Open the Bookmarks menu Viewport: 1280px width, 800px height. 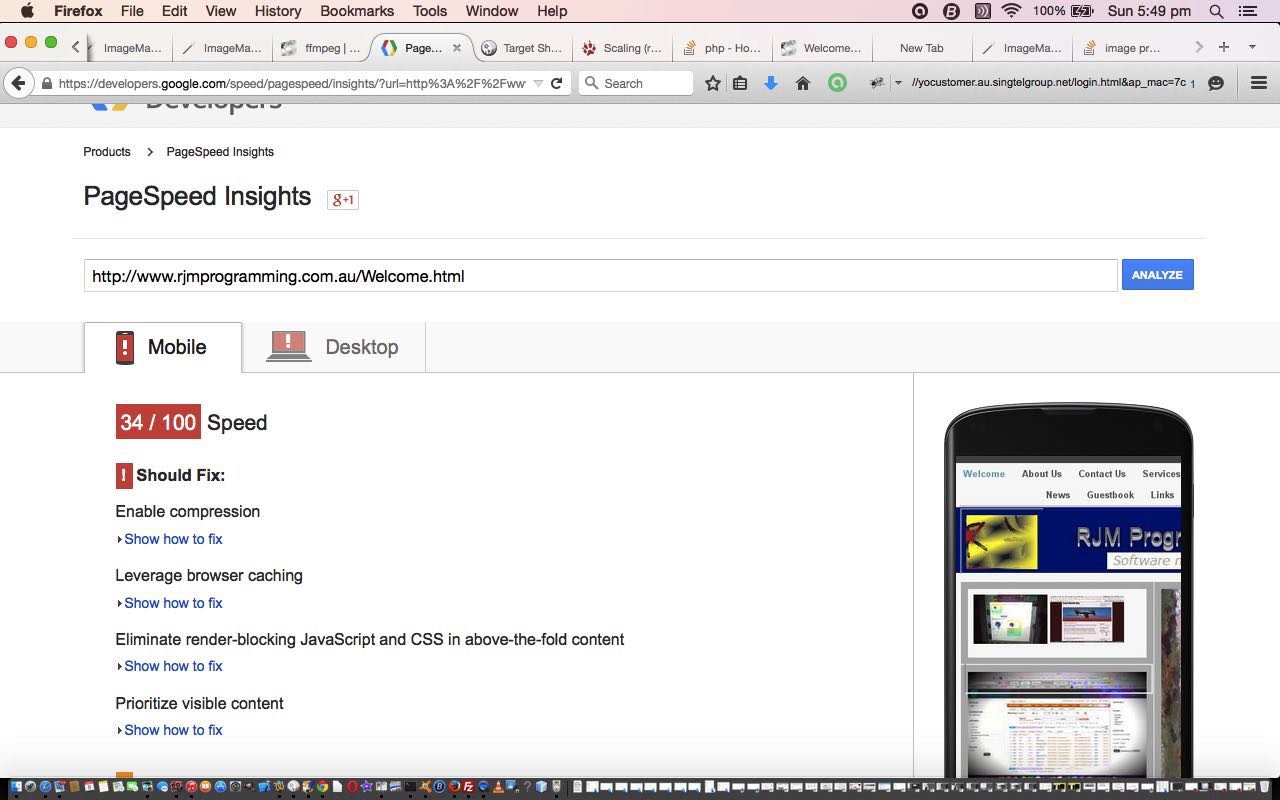click(x=356, y=11)
